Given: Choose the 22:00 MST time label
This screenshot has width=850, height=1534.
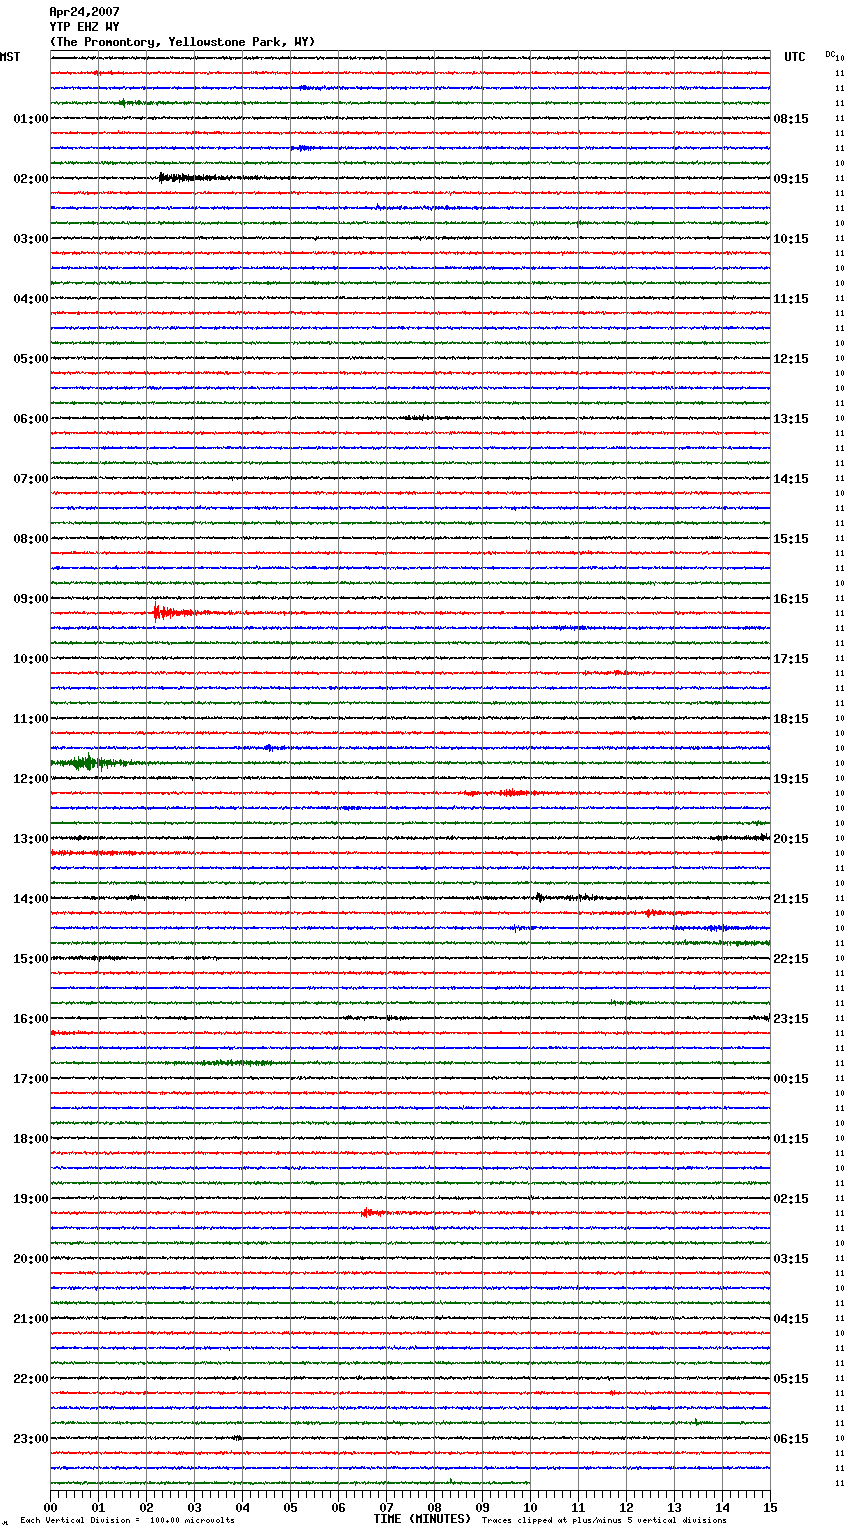Looking at the screenshot, I should [x=30, y=1379].
